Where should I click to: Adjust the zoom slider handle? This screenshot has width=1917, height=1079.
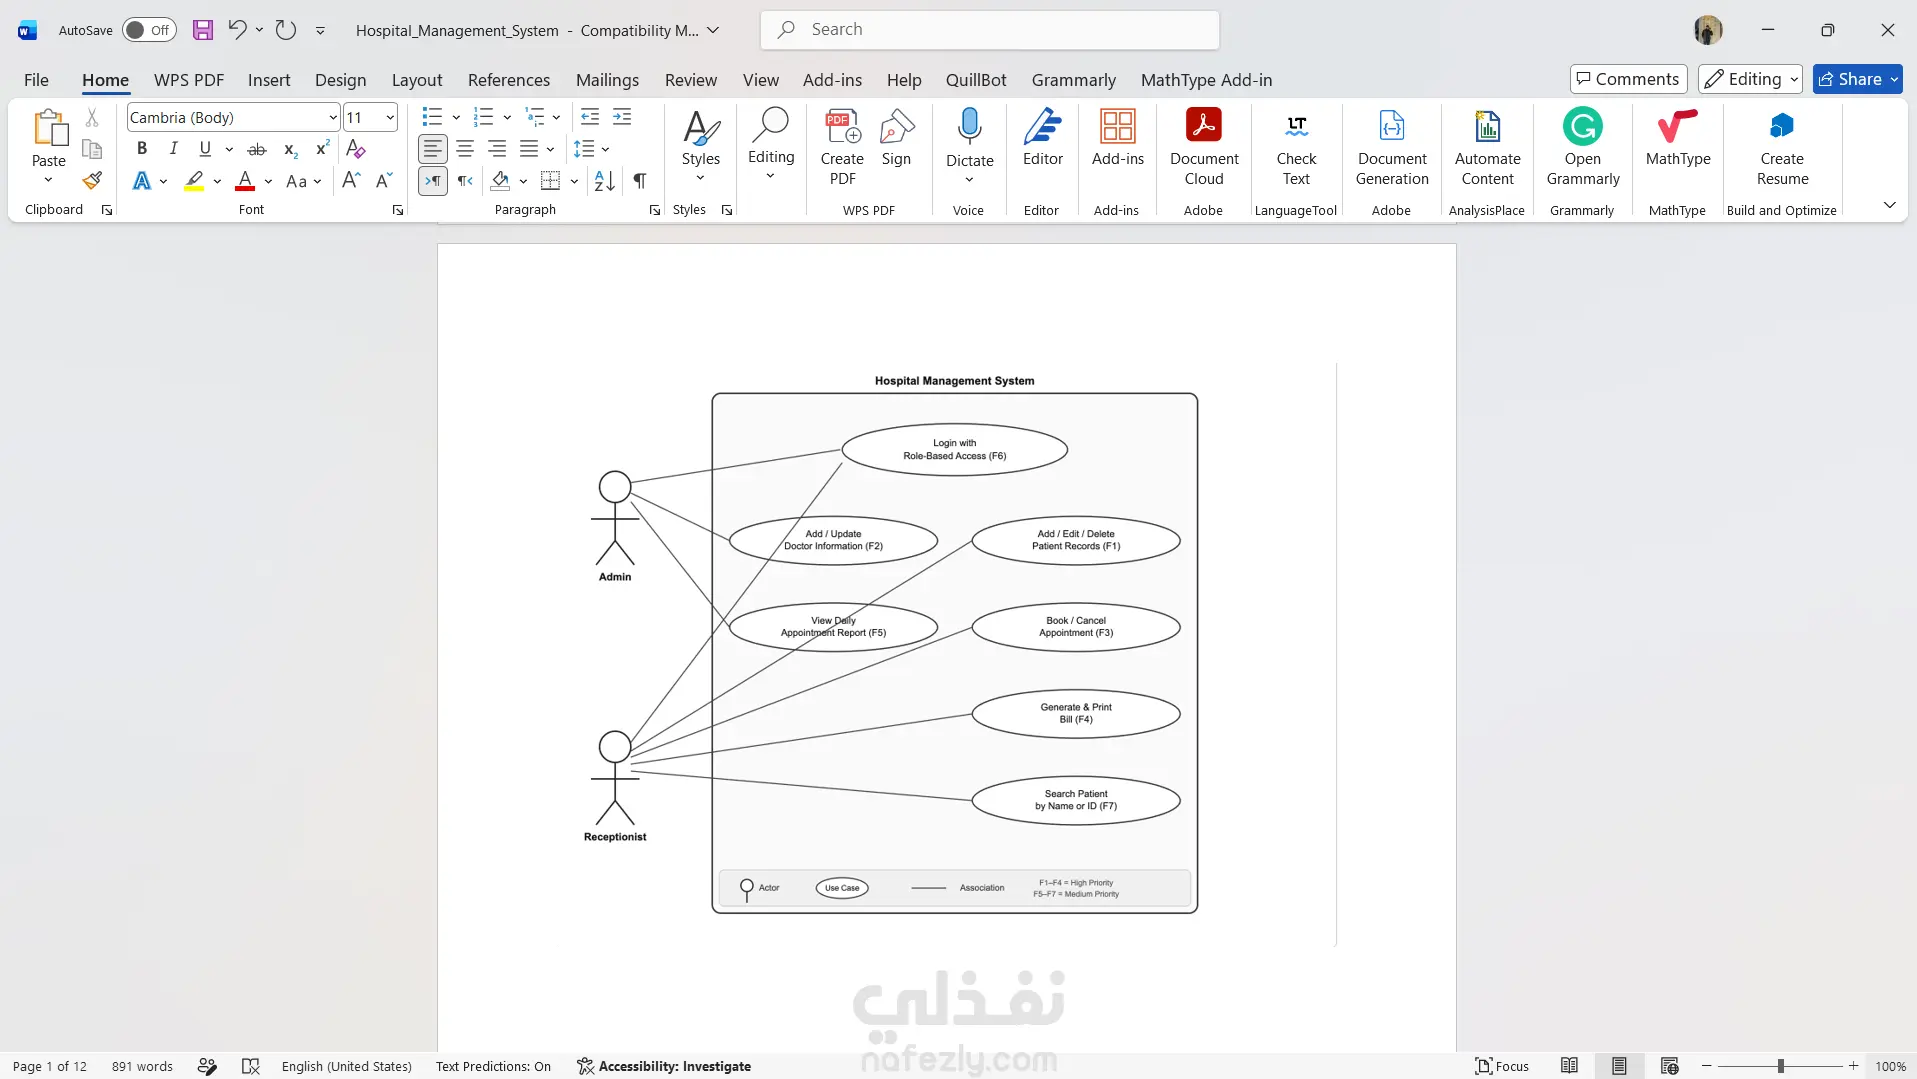[1780, 1066]
